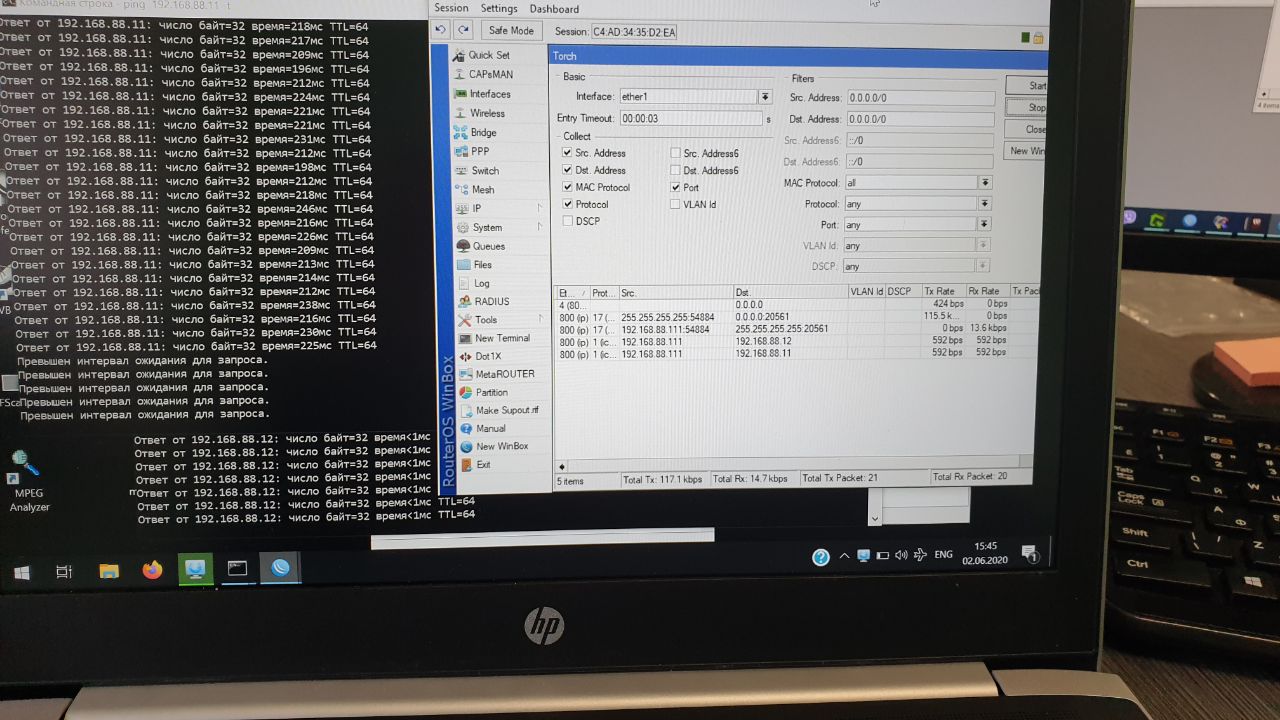Open Quick Set in WinBox sidebar

[x=489, y=55]
